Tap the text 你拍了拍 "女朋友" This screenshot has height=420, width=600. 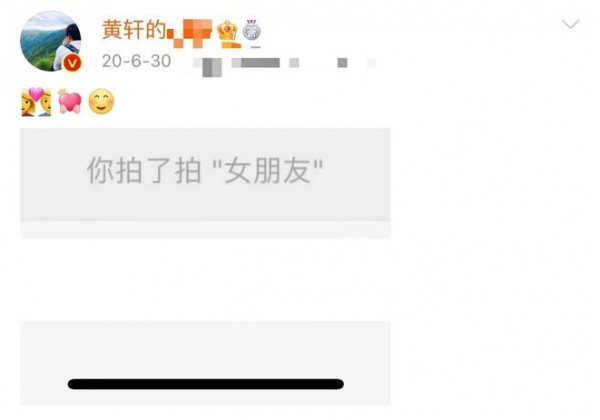pyautogui.click(x=205, y=171)
